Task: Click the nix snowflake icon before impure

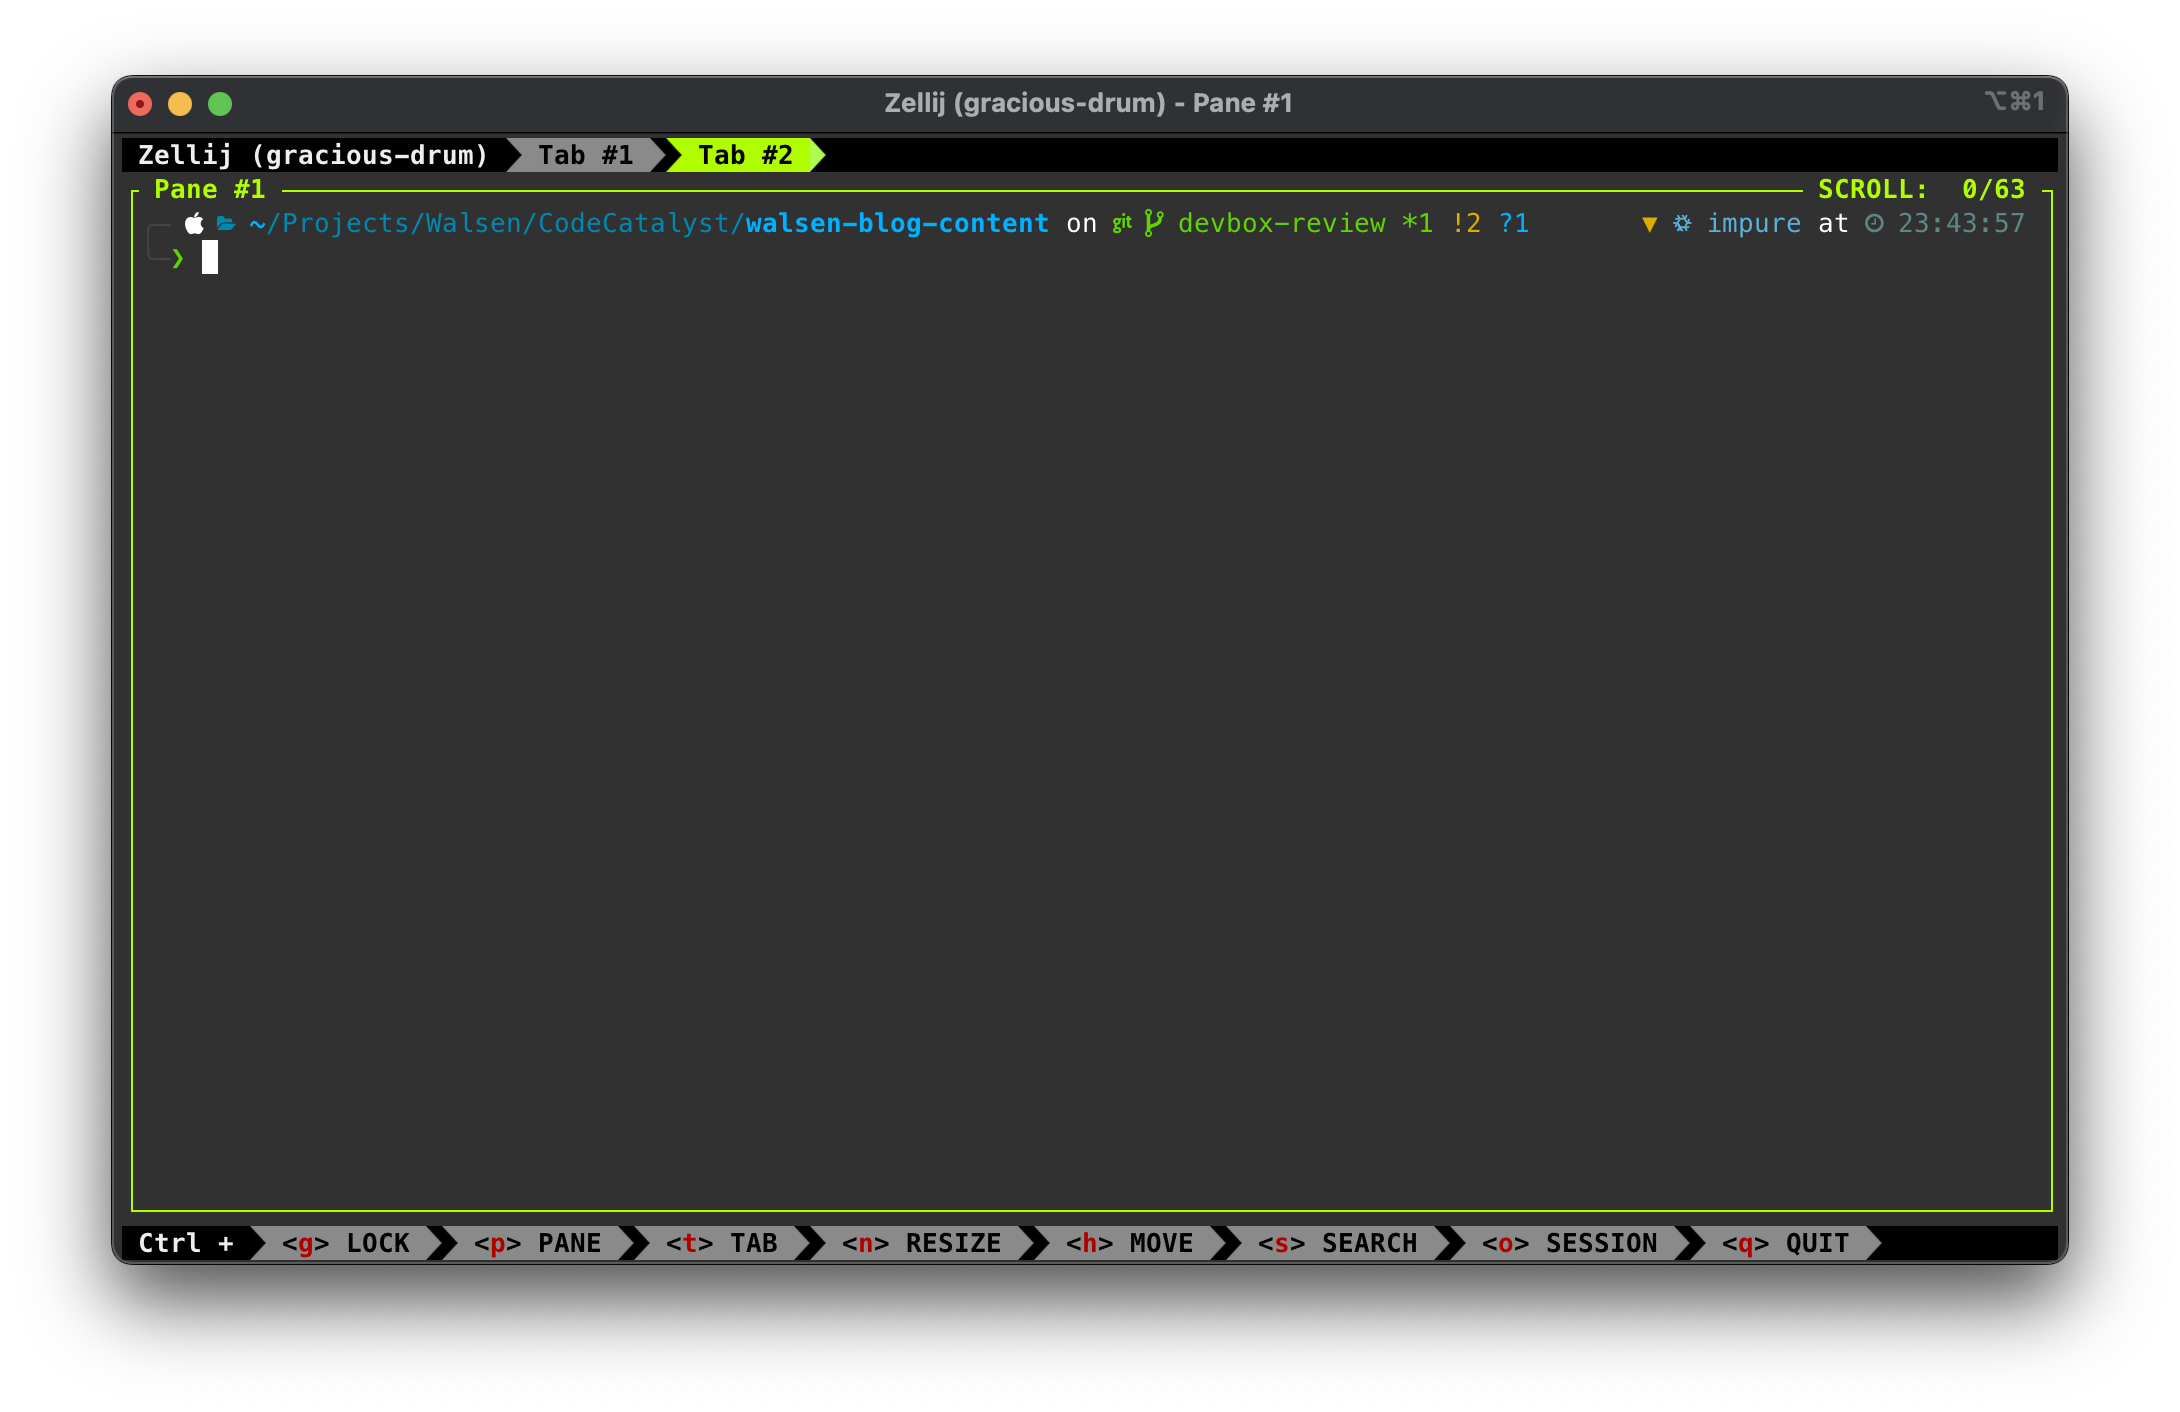Action: pos(1682,223)
